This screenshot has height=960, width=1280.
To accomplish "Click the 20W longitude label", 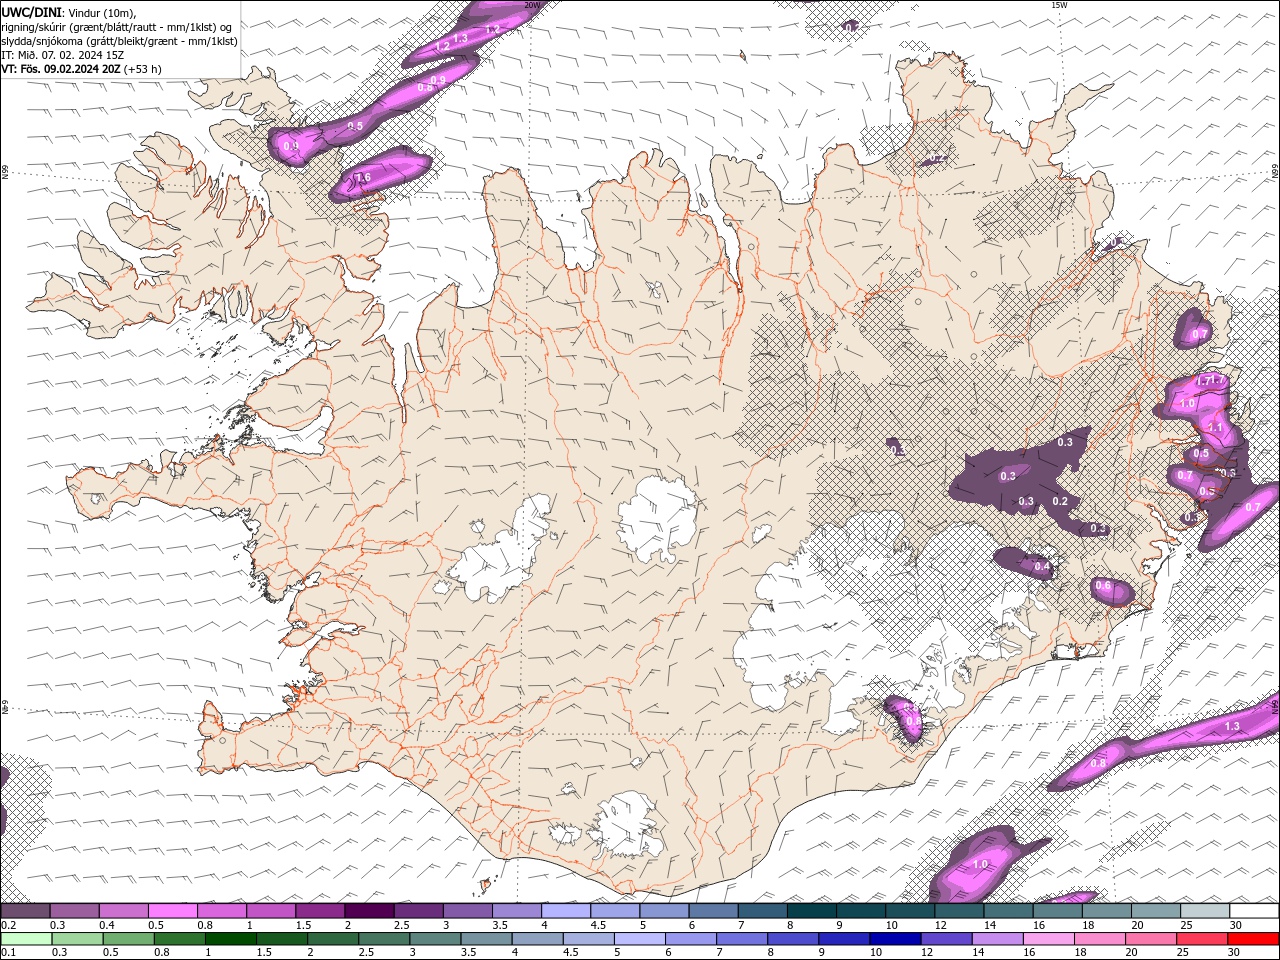I will tap(532, 5).
